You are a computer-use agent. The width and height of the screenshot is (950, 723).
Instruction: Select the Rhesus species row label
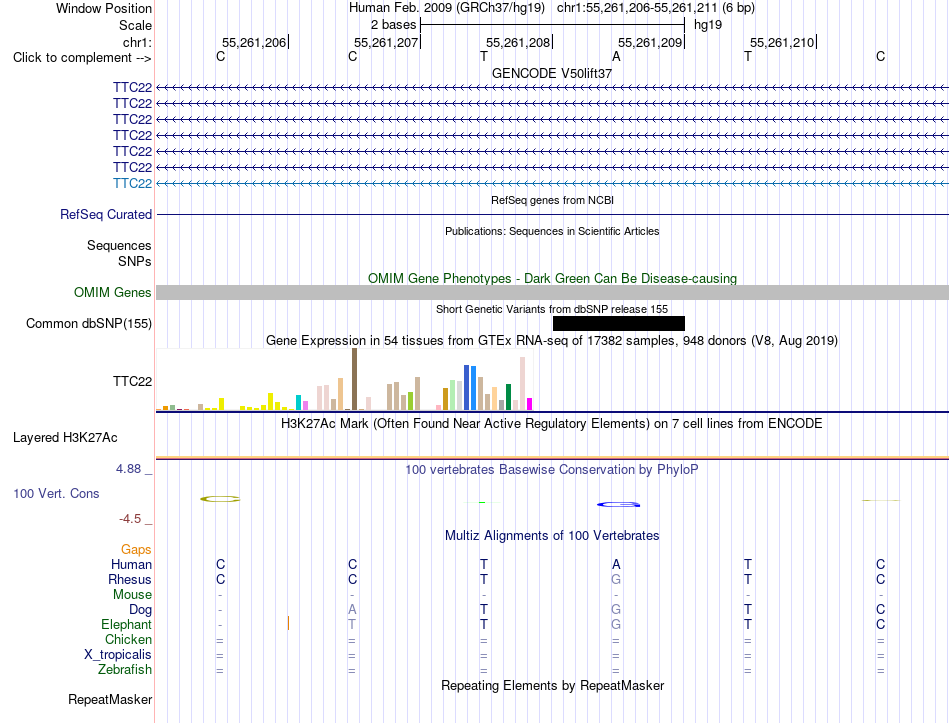click(x=130, y=580)
